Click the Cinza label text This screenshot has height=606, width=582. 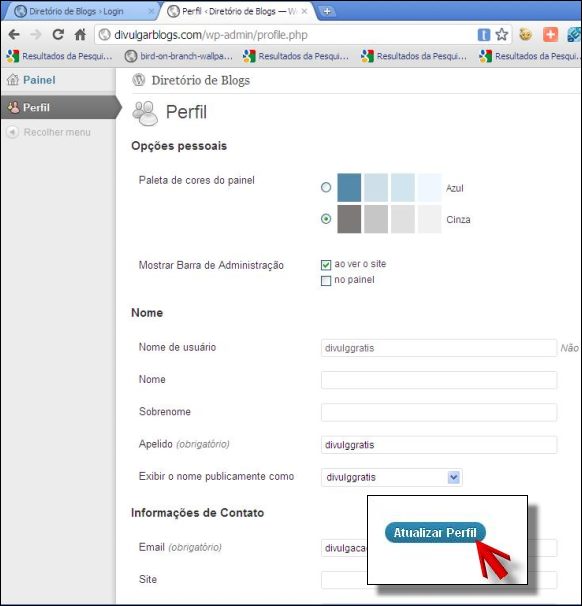458,220
